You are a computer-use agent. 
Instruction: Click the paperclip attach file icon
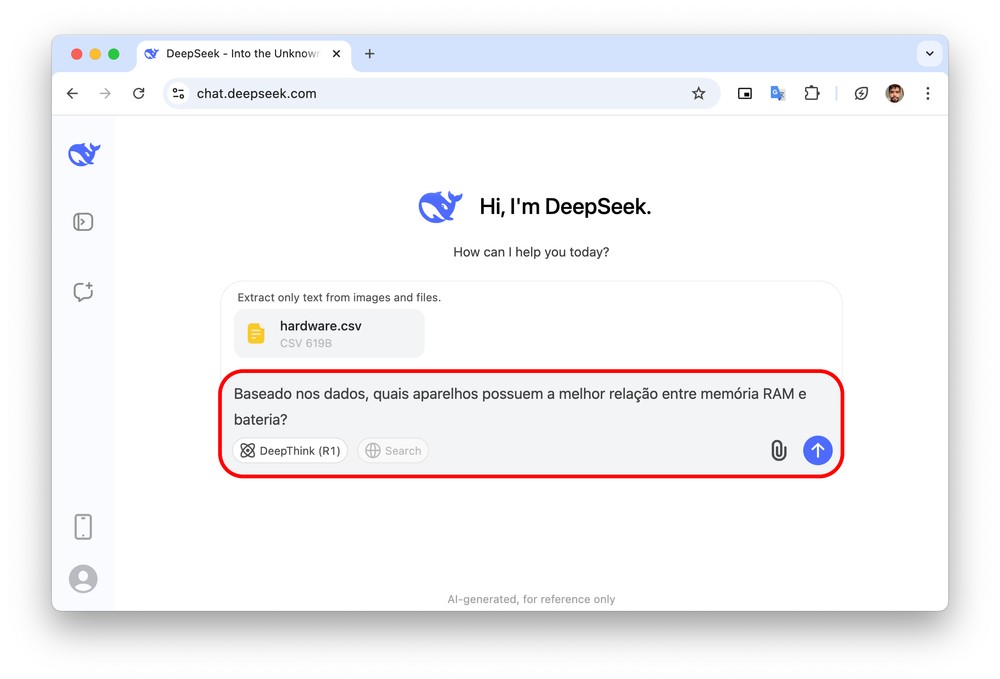point(778,451)
